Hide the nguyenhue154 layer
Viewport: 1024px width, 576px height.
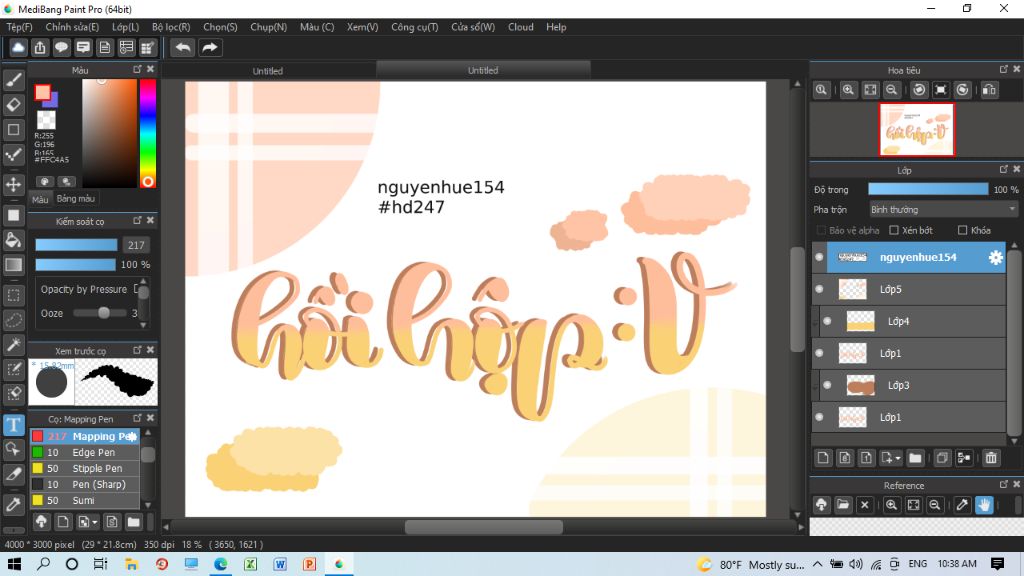pos(819,257)
